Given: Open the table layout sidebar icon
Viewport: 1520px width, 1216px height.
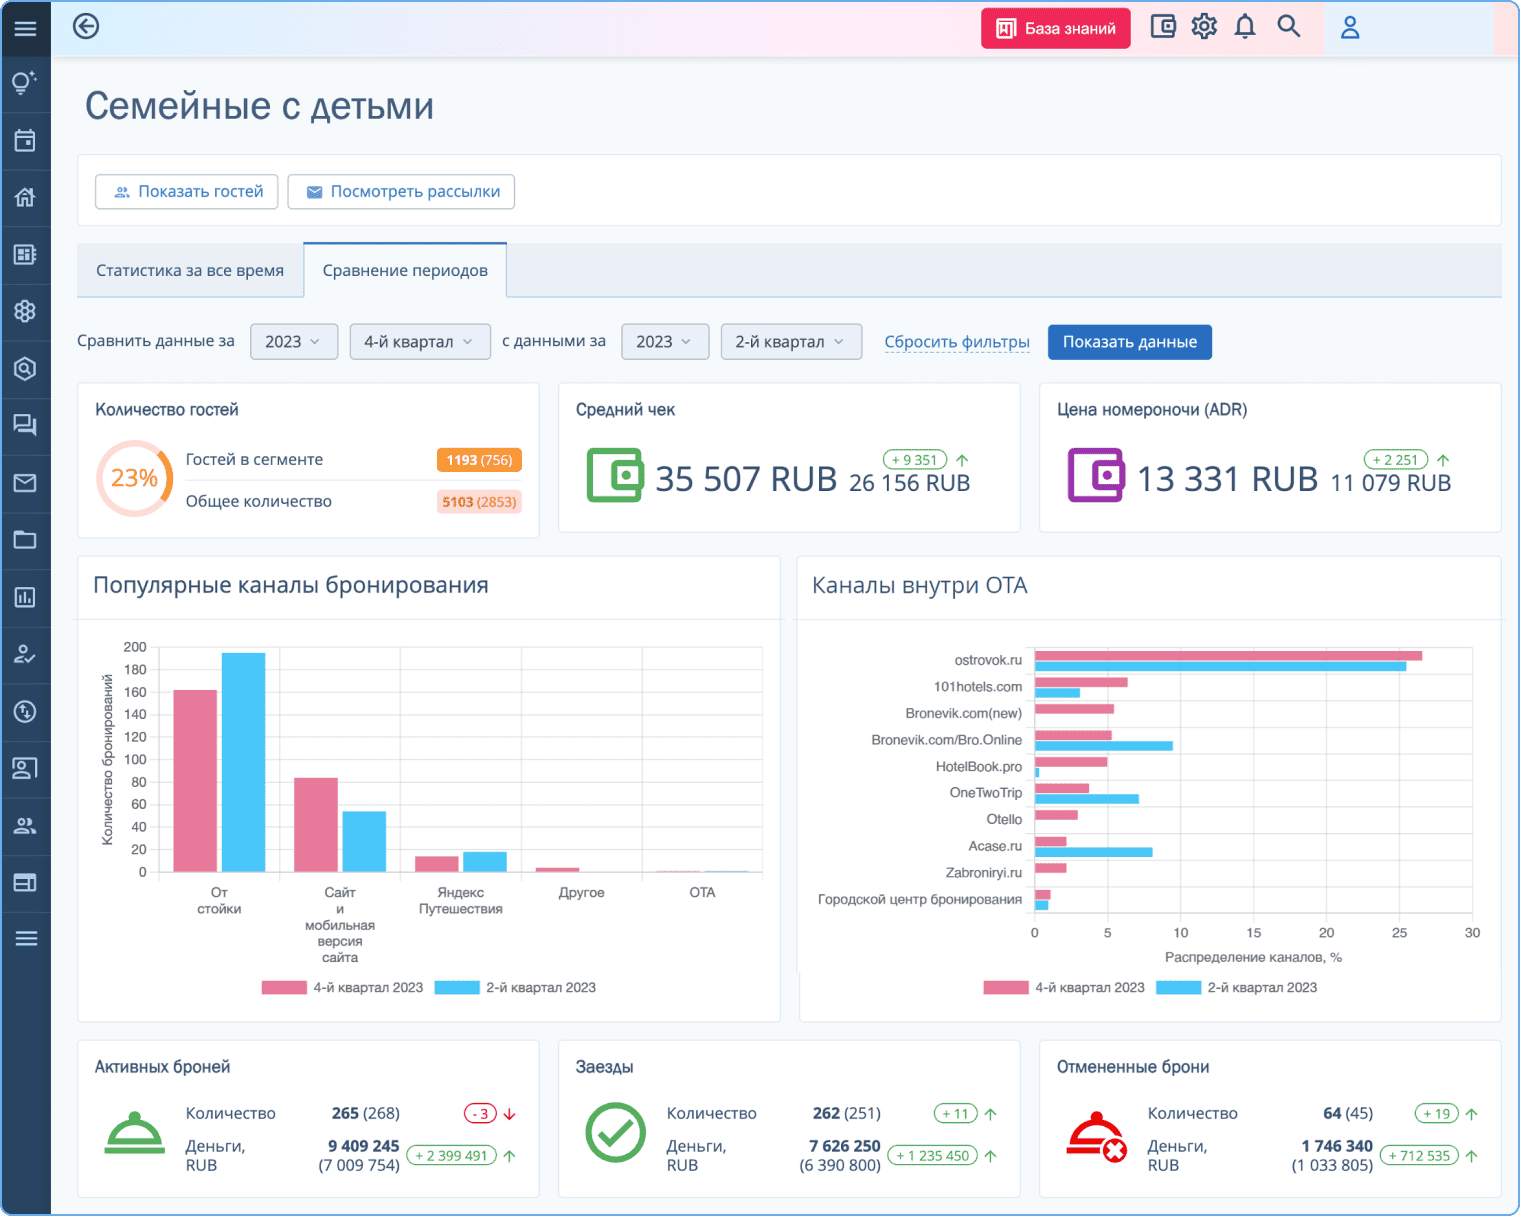Looking at the screenshot, I should [x=25, y=882].
